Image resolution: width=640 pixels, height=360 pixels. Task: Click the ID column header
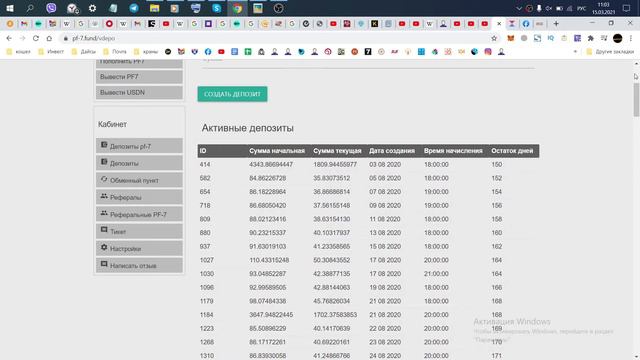coord(203,151)
